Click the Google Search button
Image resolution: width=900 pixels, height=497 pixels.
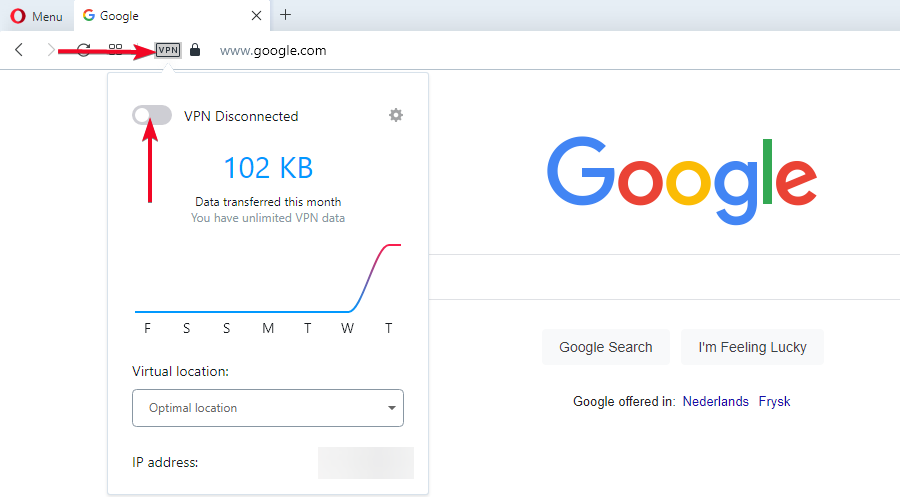coord(605,347)
